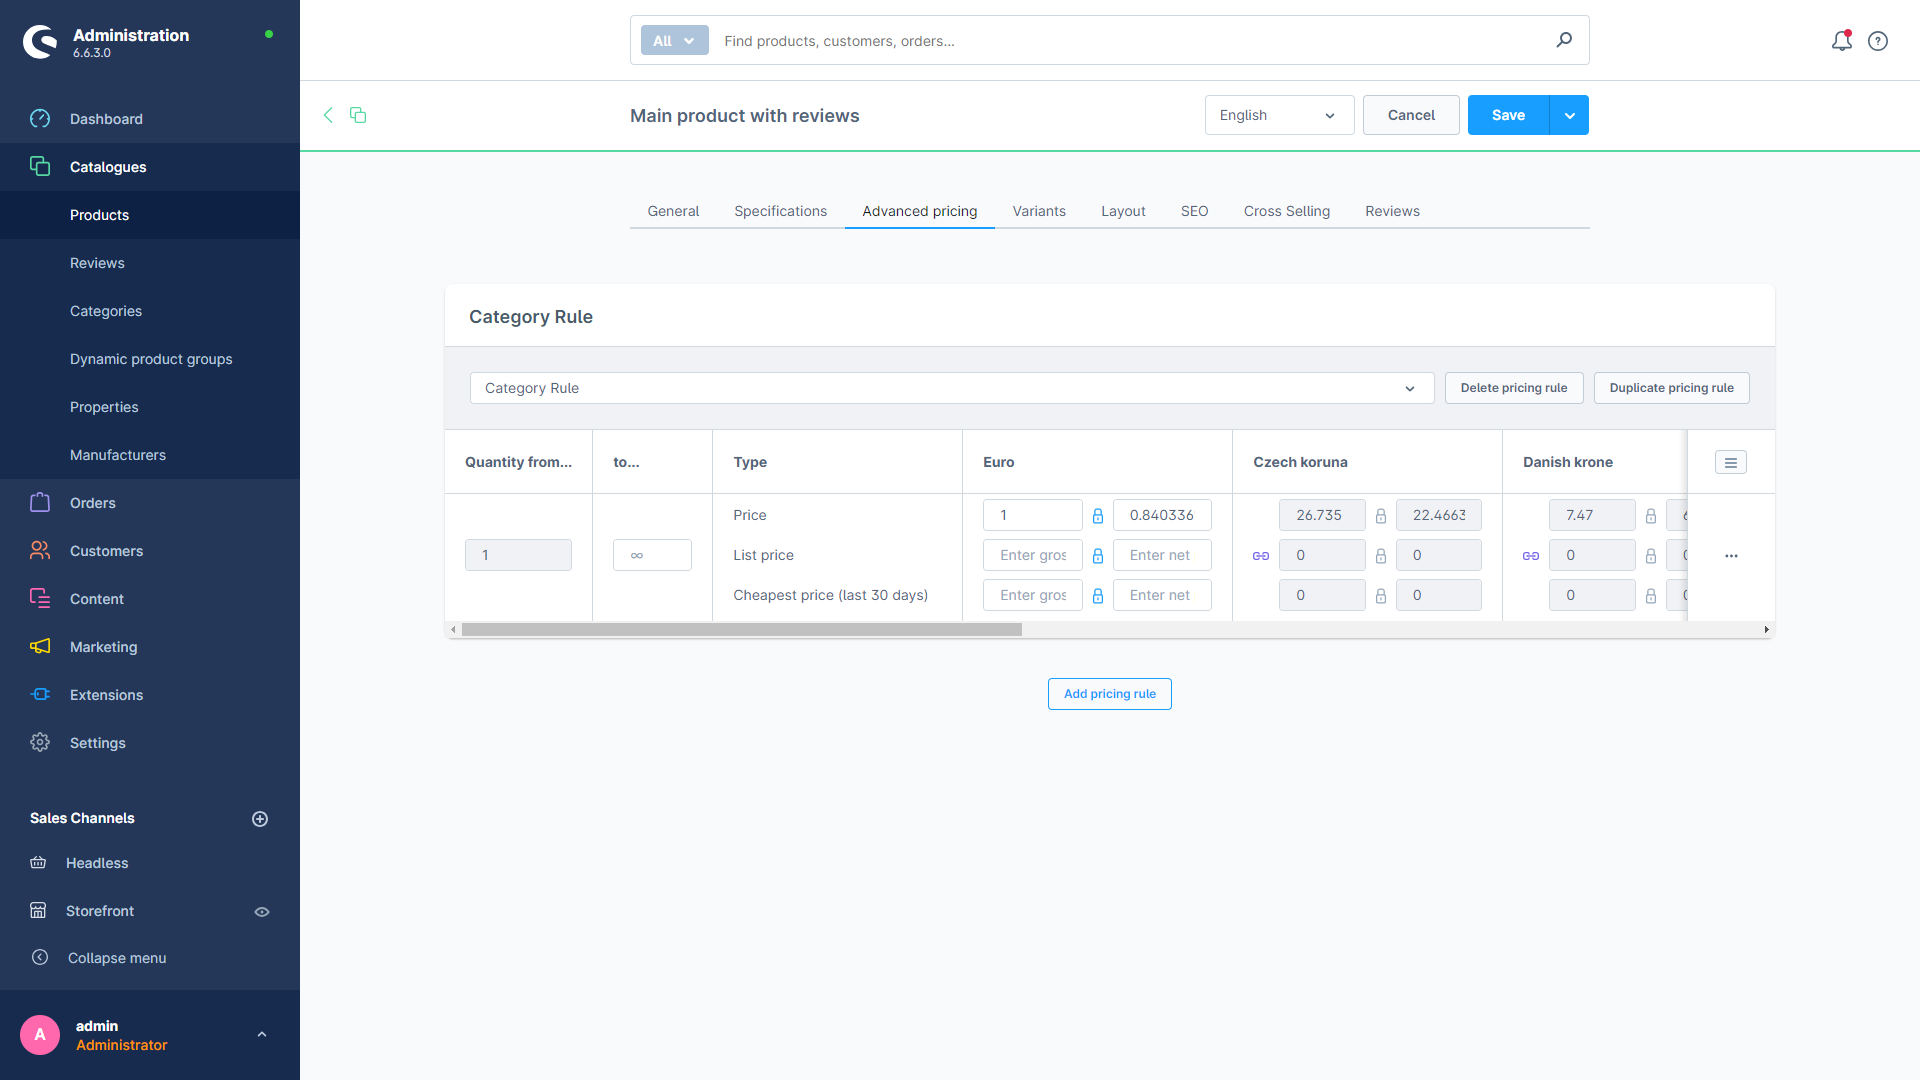Toggle Danish krone currency link icon

(x=1531, y=556)
